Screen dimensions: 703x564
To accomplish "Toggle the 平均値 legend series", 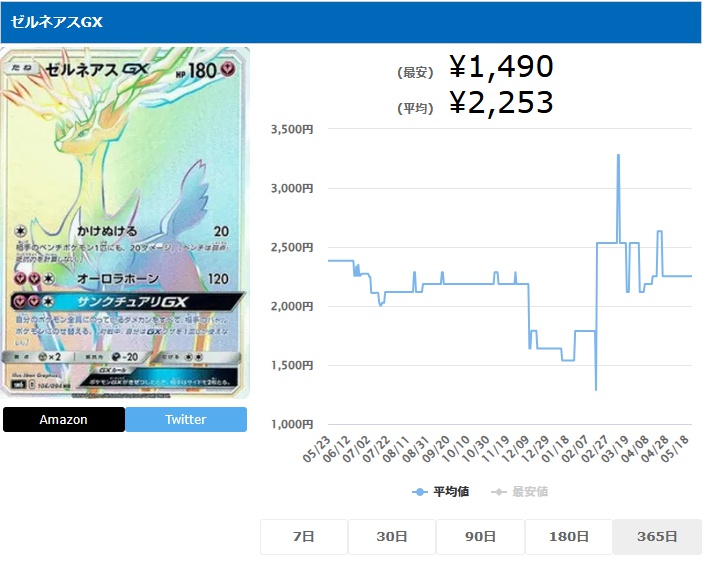I will click(x=441, y=492).
